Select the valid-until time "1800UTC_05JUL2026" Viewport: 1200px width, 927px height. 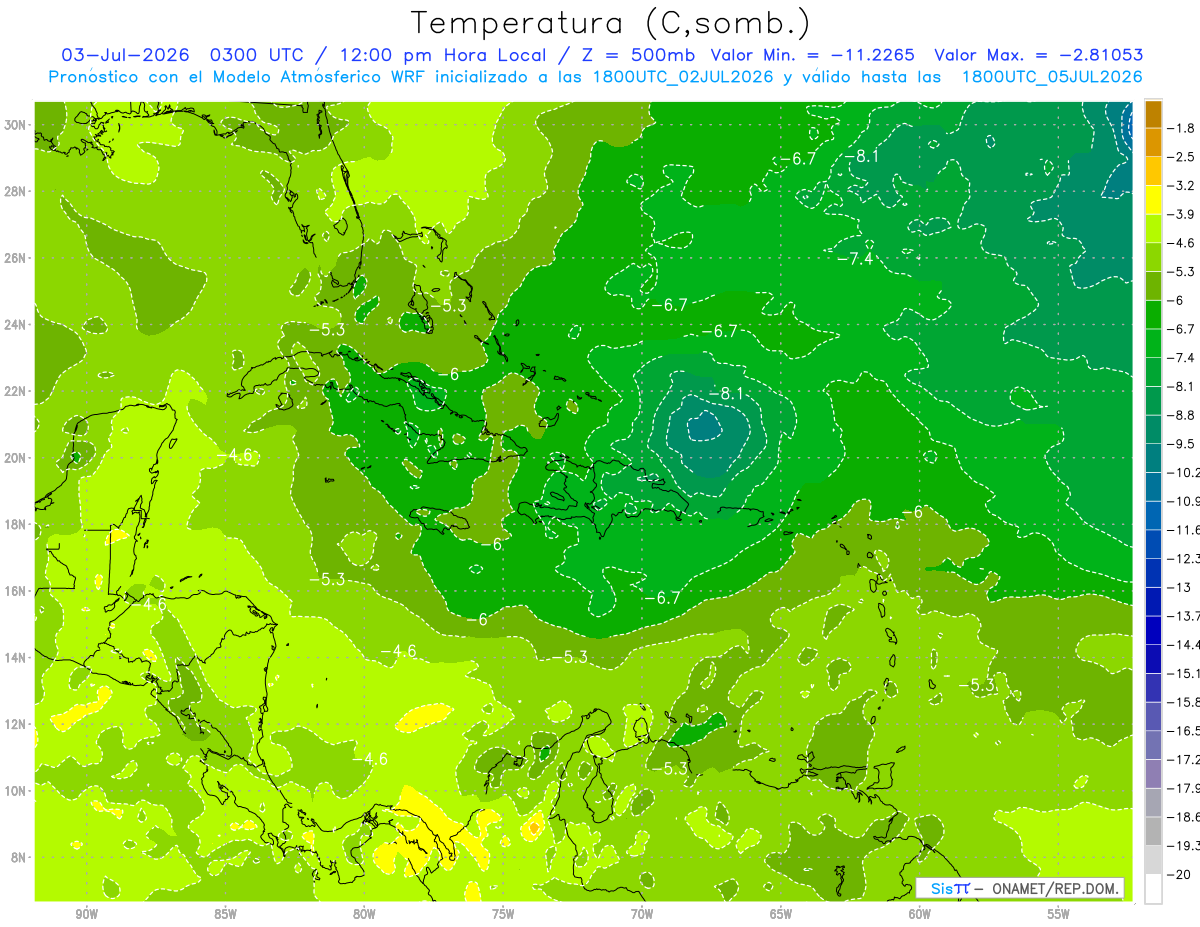tap(1052, 77)
